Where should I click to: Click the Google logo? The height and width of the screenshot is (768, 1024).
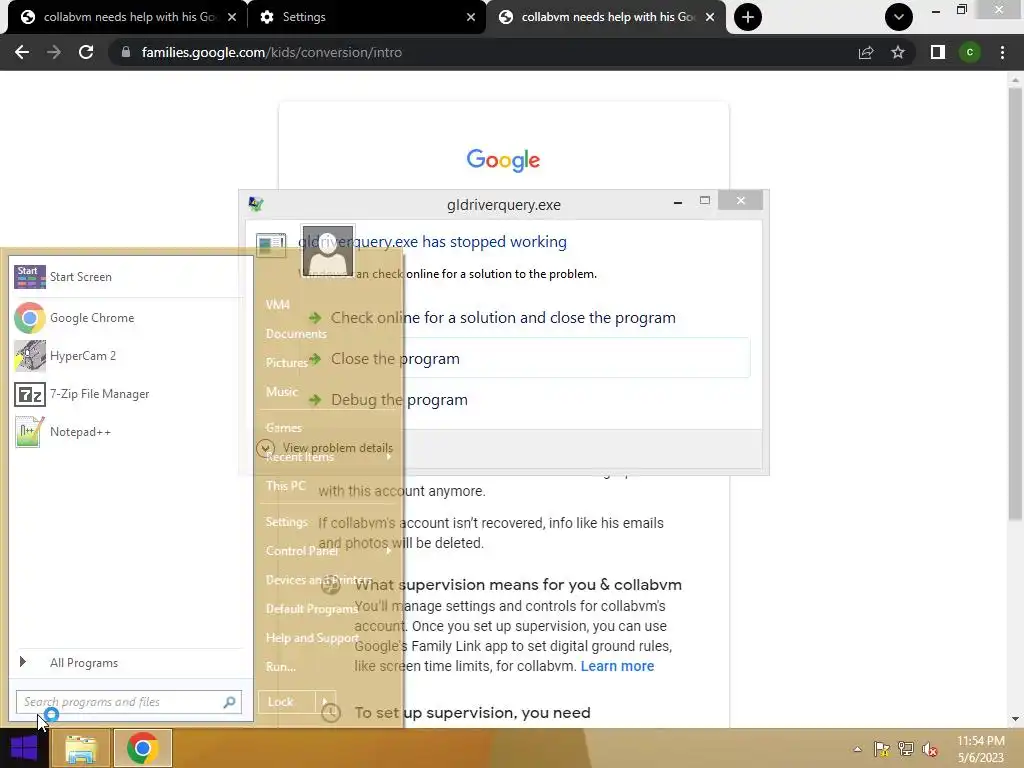[503, 159]
